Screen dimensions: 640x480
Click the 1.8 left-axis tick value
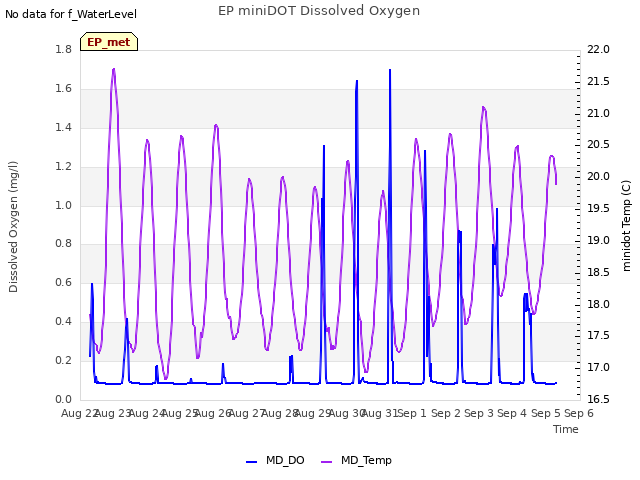click(63, 49)
